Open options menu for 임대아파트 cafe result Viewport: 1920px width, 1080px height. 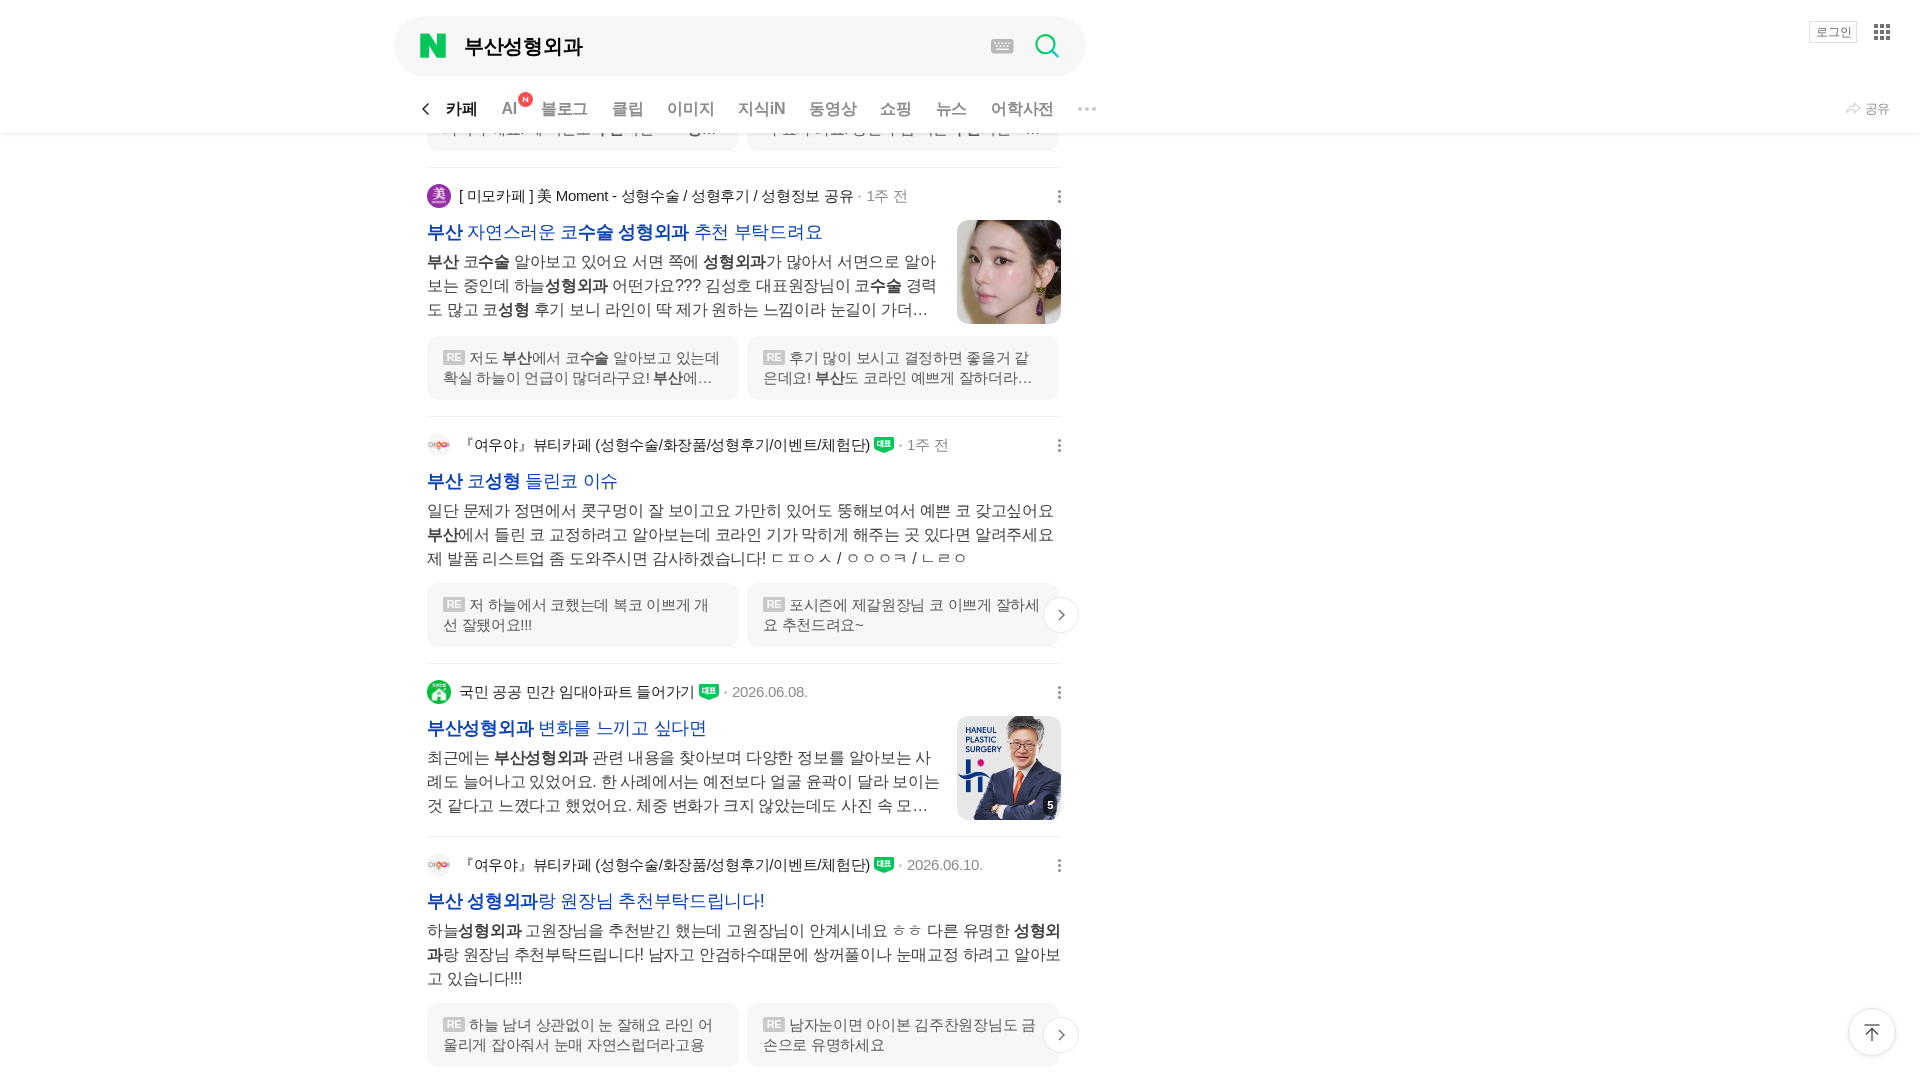1060,692
